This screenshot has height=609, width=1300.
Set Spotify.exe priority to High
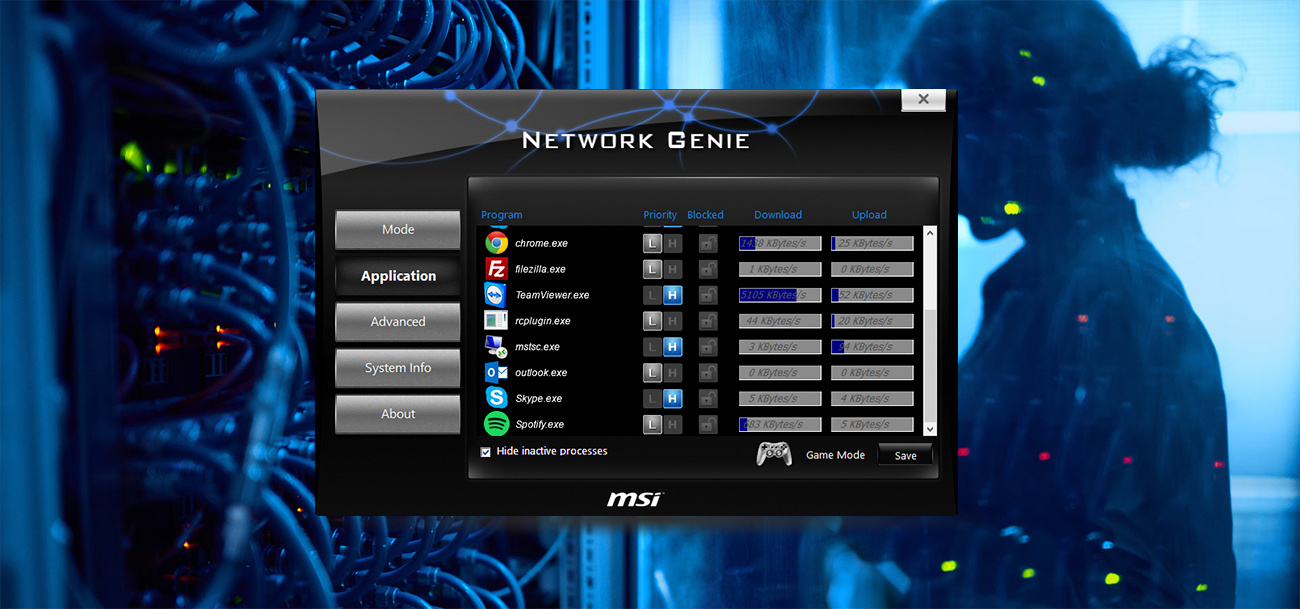pos(673,424)
